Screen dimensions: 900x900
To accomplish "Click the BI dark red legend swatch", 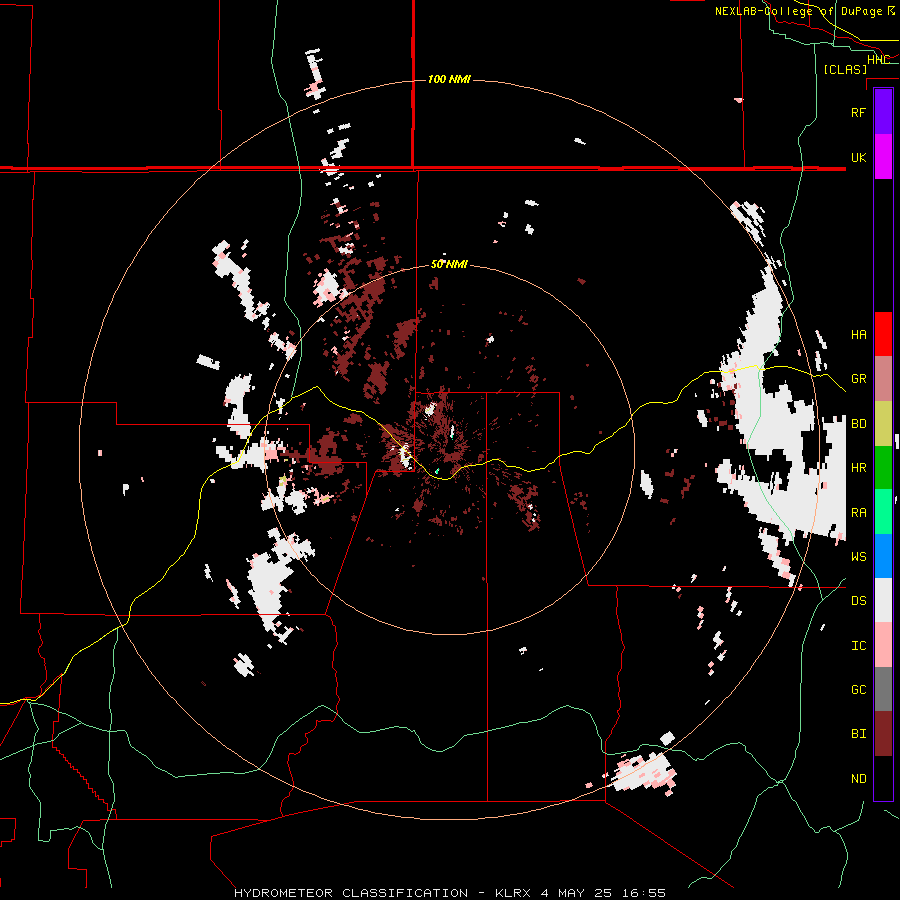I will [883, 734].
